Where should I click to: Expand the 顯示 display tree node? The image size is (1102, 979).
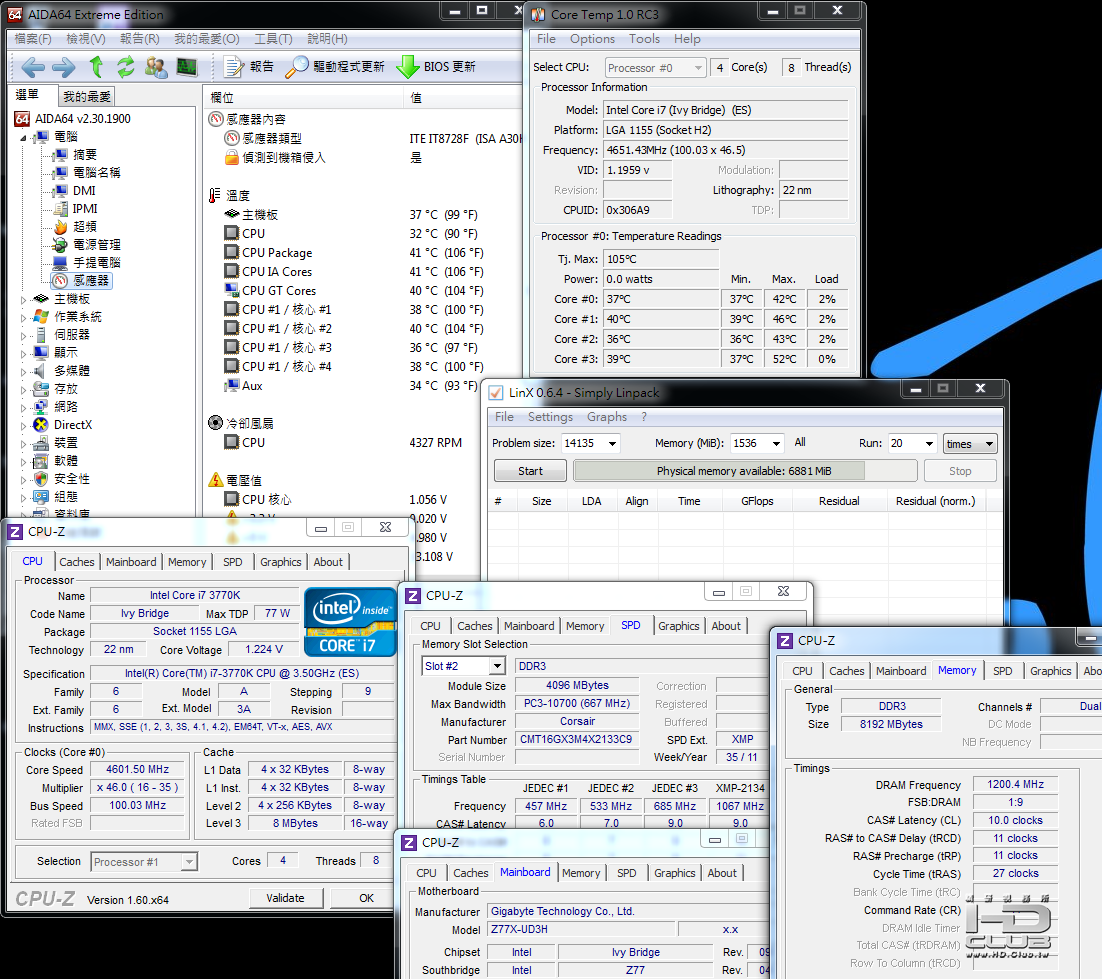click(23, 354)
